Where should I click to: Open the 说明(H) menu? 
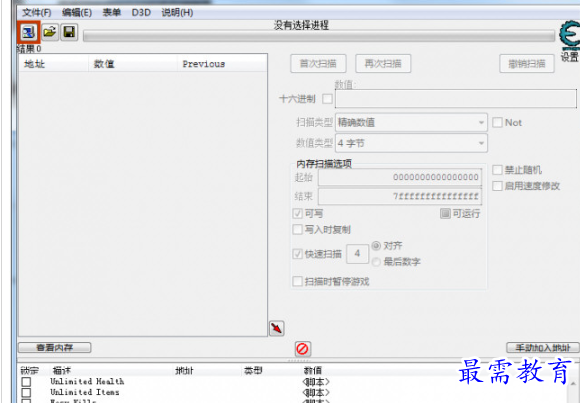tap(177, 13)
